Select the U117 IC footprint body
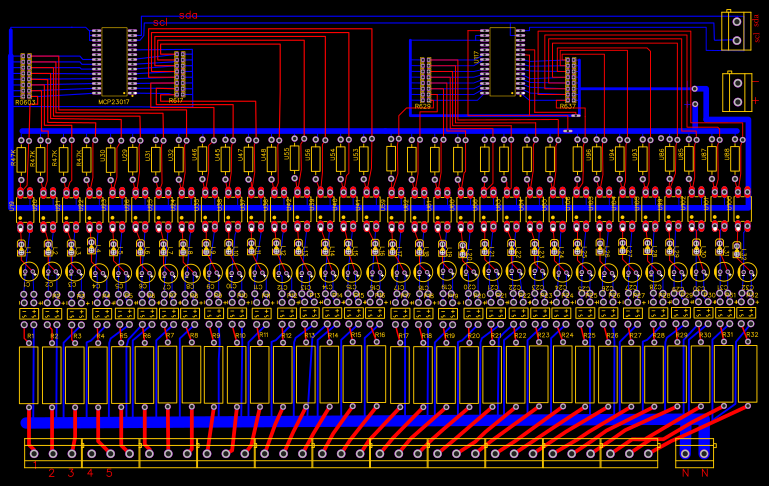This screenshot has width=769, height=486. (x=502, y=62)
